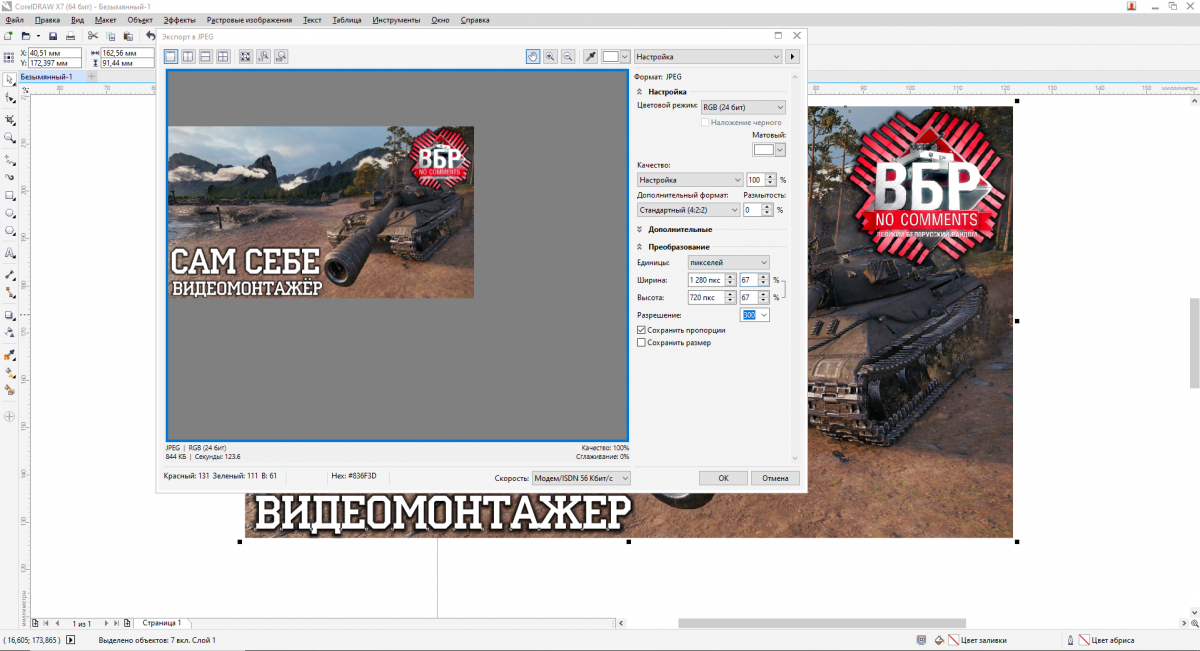Click the Отмена button
The height and width of the screenshot is (651, 1200).
click(775, 478)
